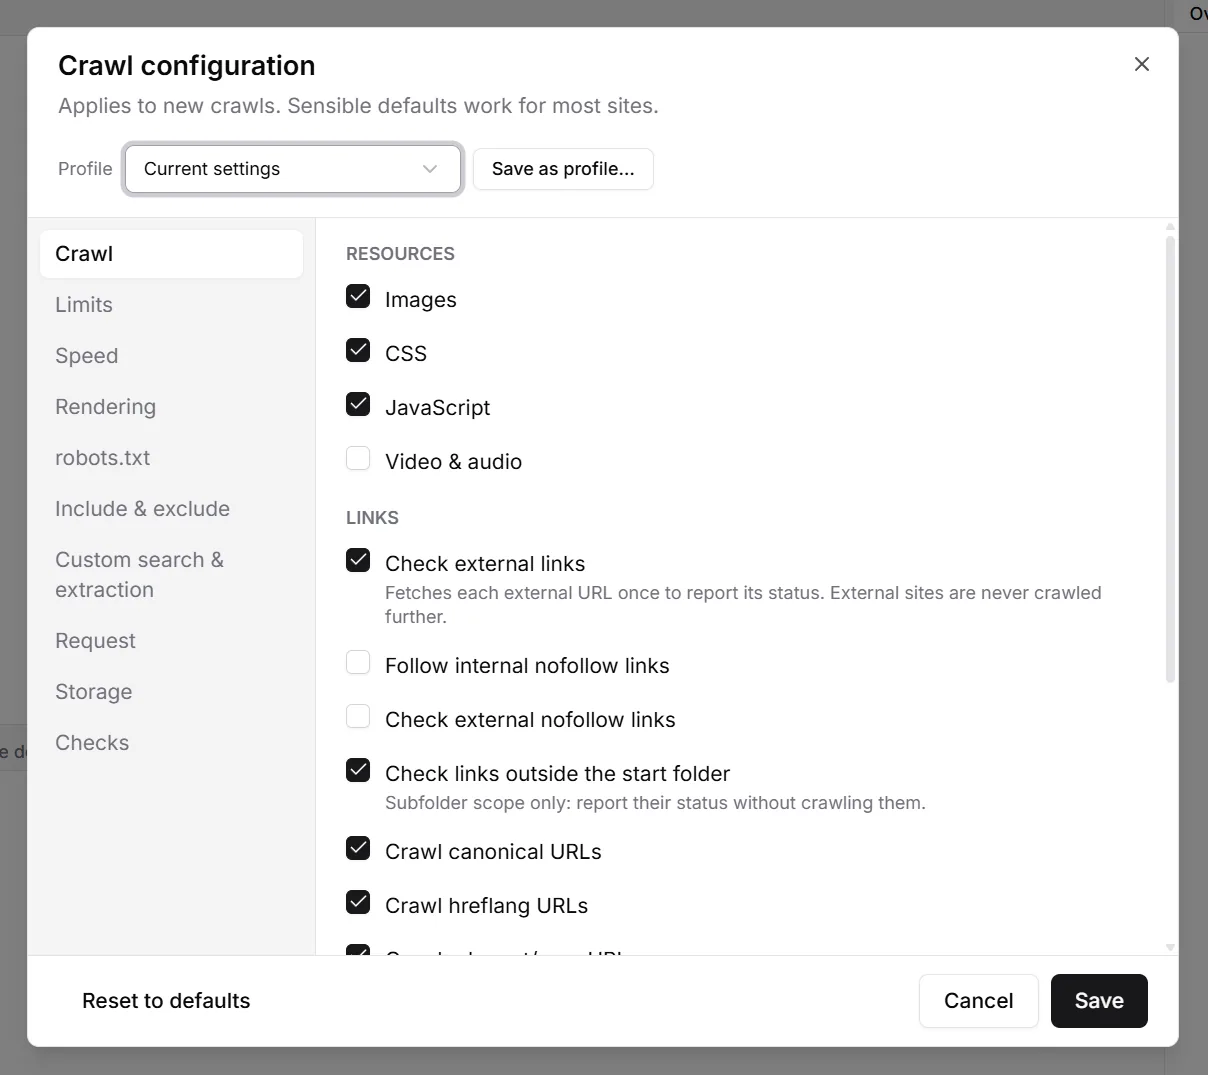The height and width of the screenshot is (1075, 1208).
Task: Click the Subfolder scope only description
Action: coord(655,803)
